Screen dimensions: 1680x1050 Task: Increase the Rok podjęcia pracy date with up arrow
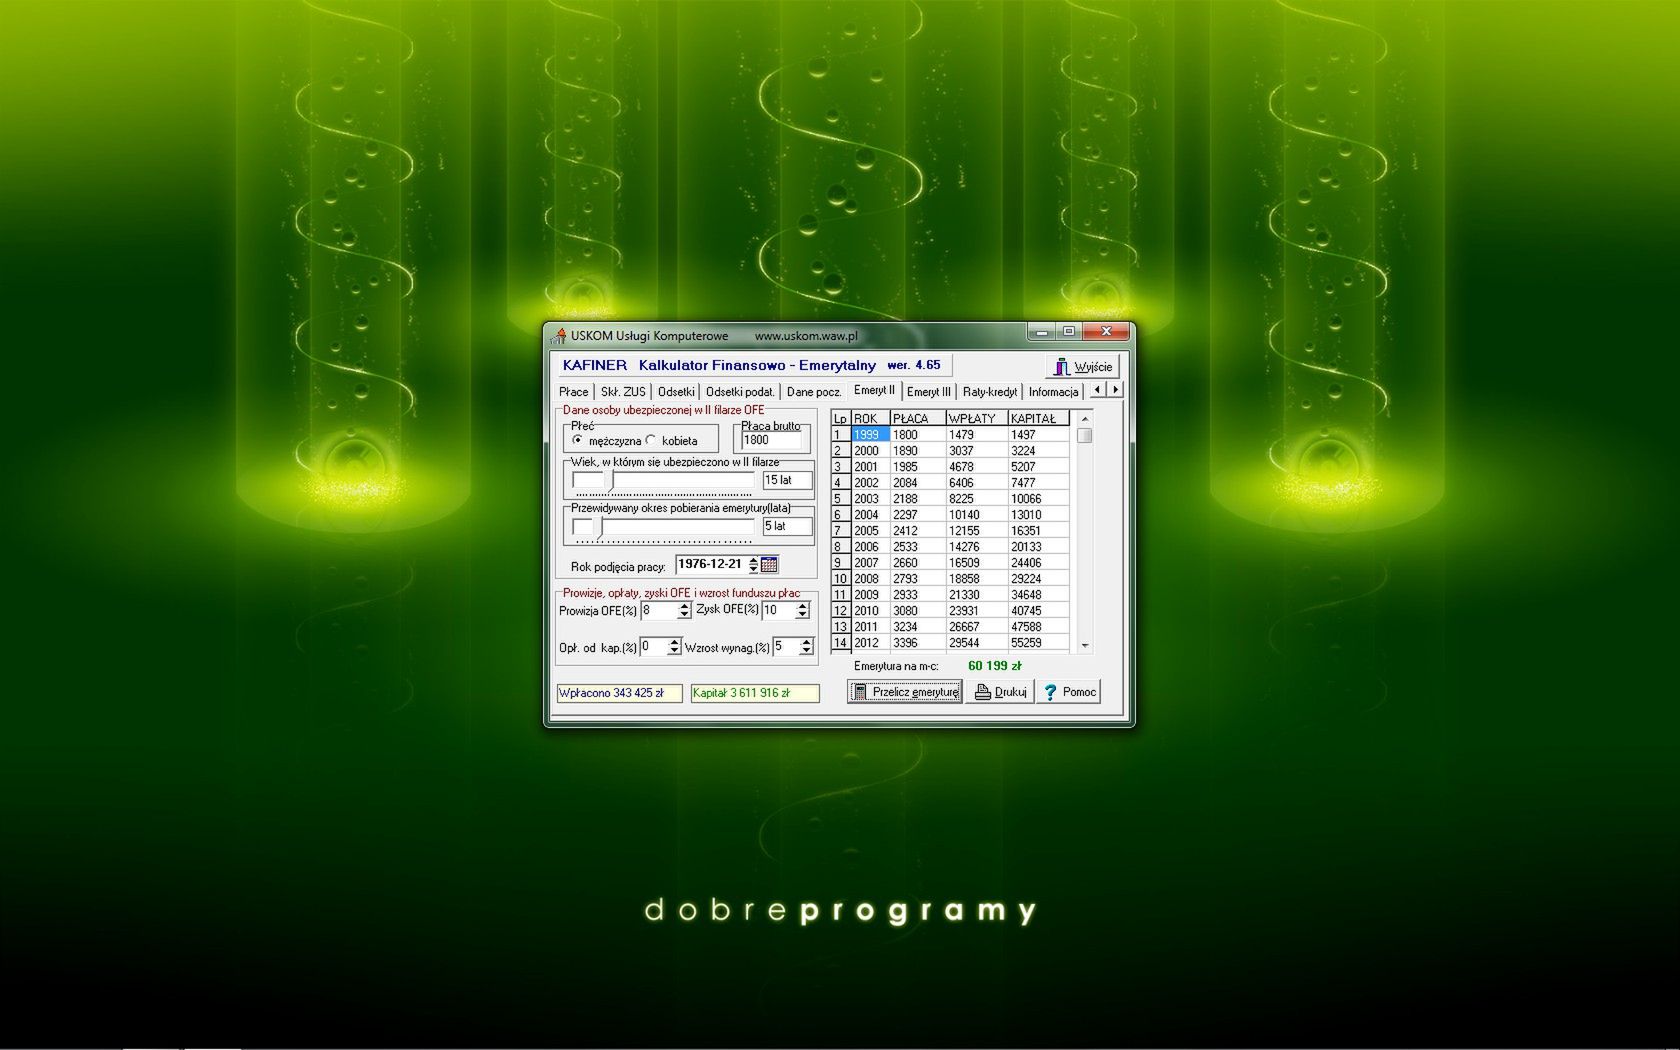(754, 561)
